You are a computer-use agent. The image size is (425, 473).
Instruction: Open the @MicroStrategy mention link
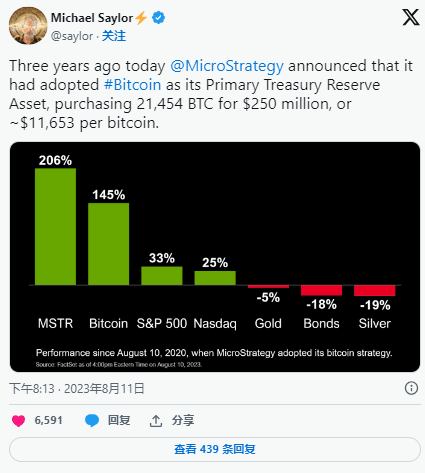227,66
